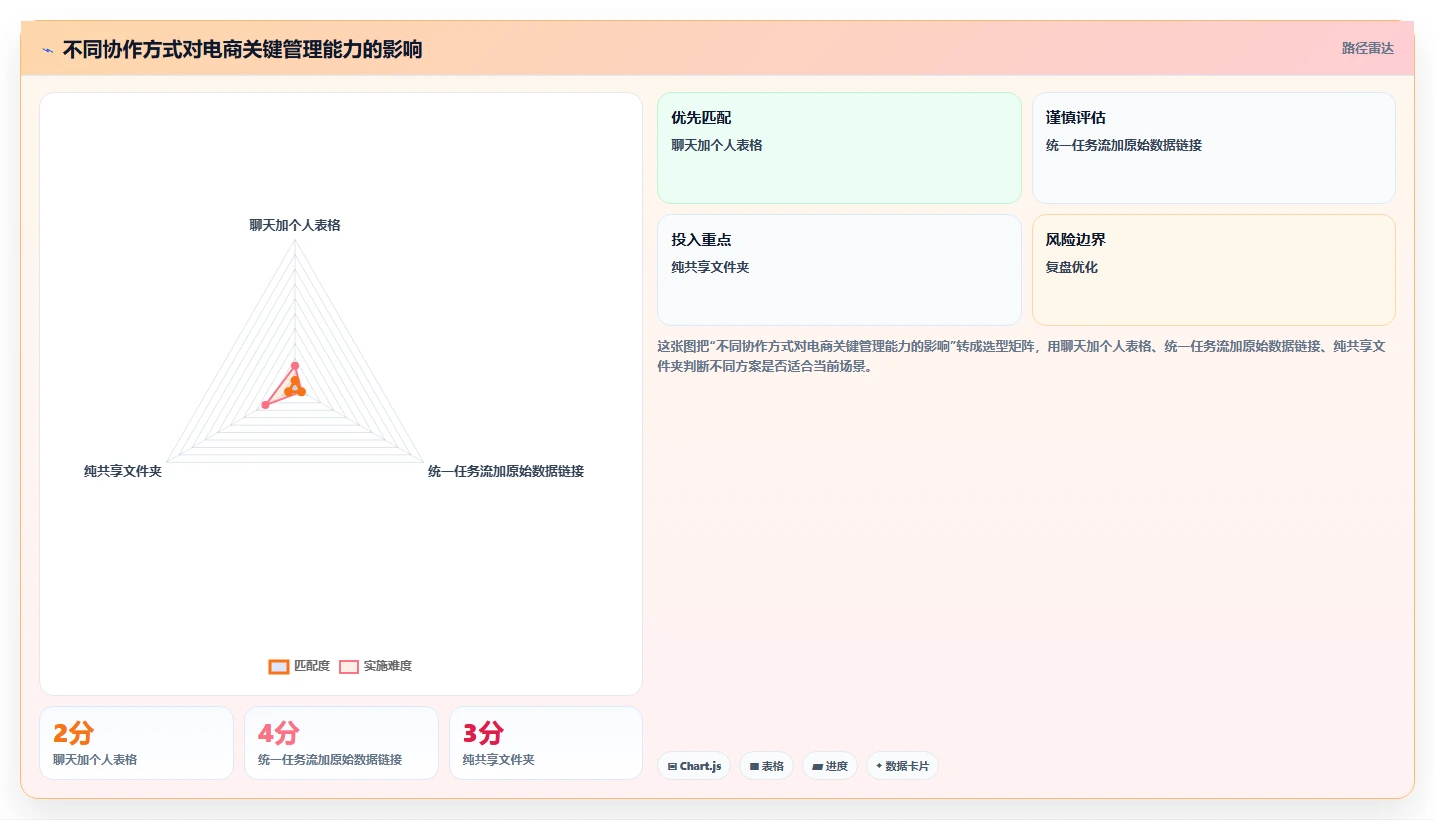Click the 3分 score value
This screenshot has height=820, width=1435.
click(483, 733)
